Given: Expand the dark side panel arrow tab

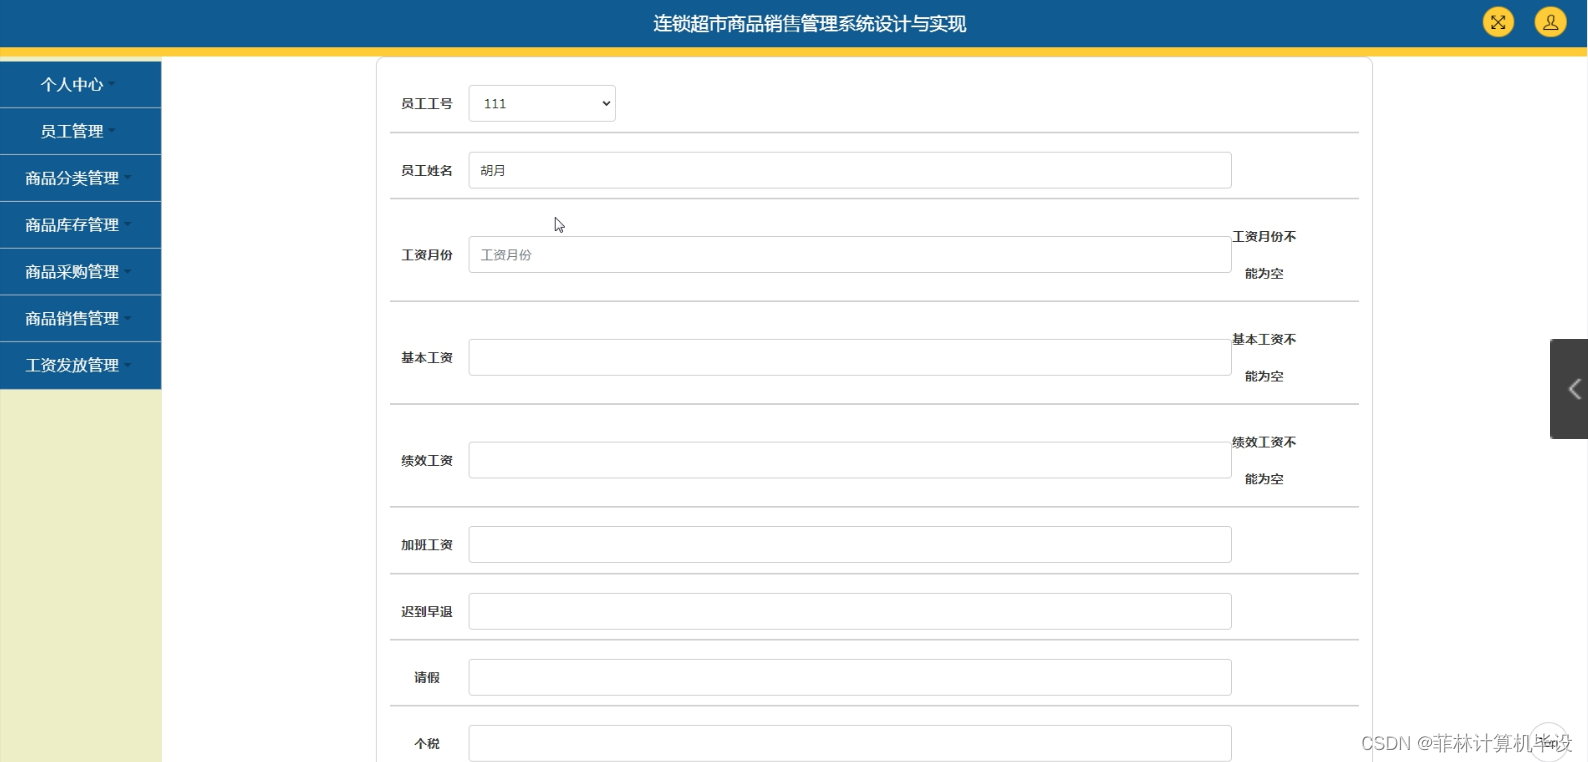Looking at the screenshot, I should [1570, 389].
